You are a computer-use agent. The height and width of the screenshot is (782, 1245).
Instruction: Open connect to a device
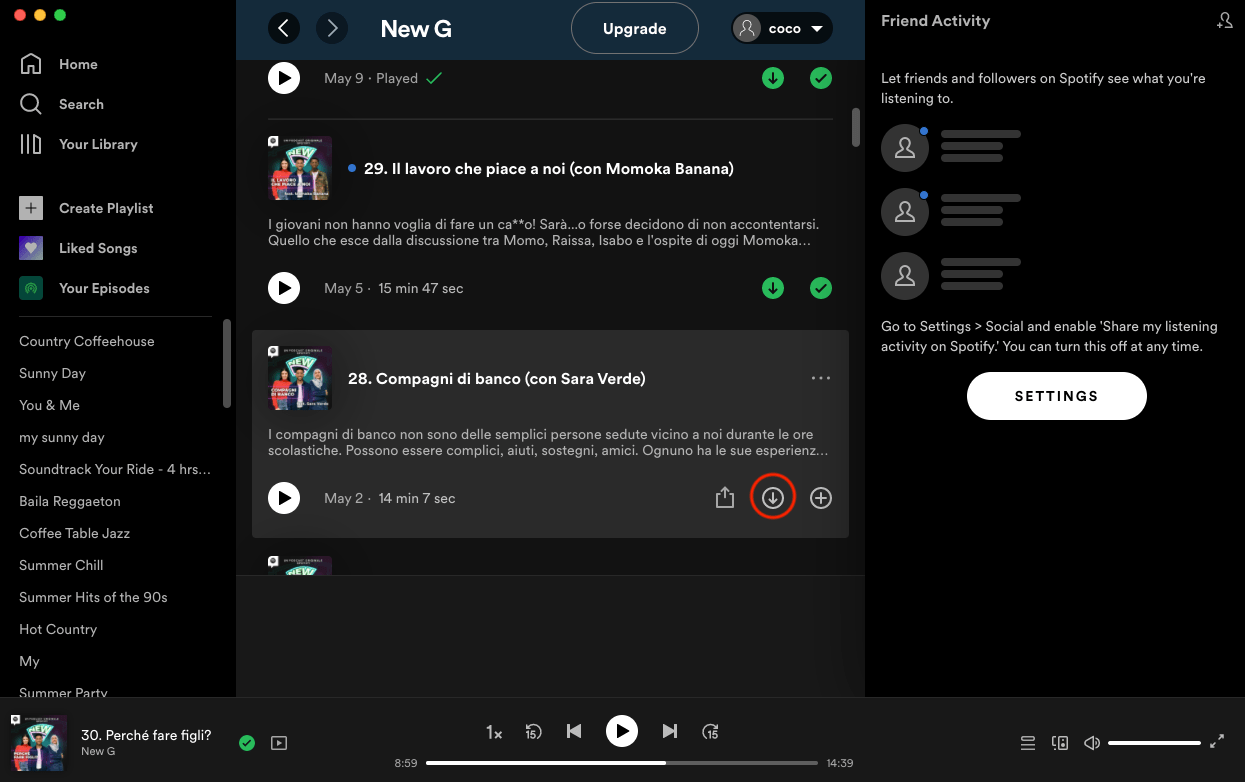pos(1060,743)
